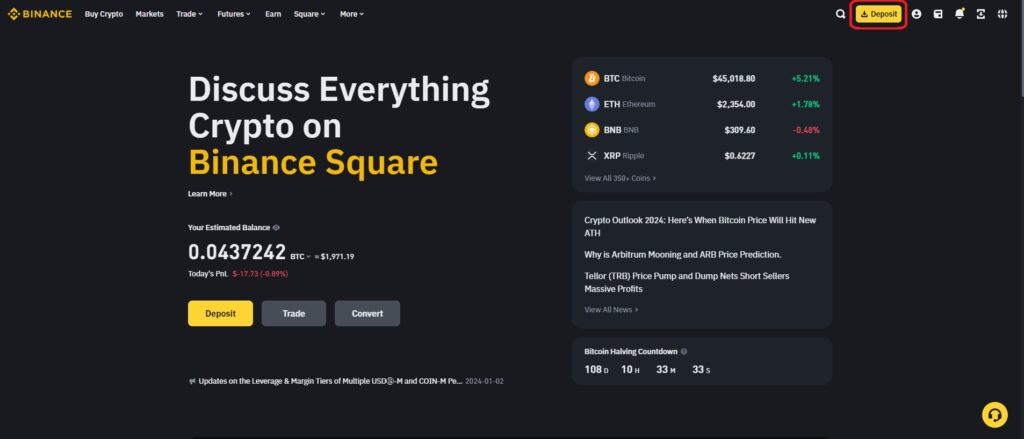The image size is (1024, 439).
Task: Open View All 350+ Coins link
Action: click(x=620, y=178)
